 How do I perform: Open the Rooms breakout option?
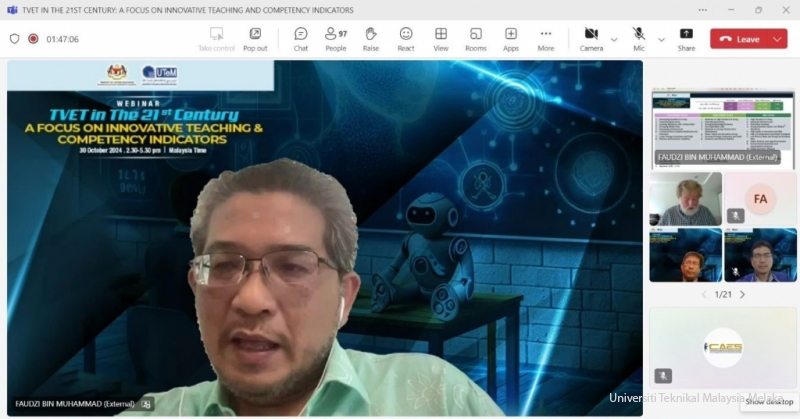(x=476, y=38)
